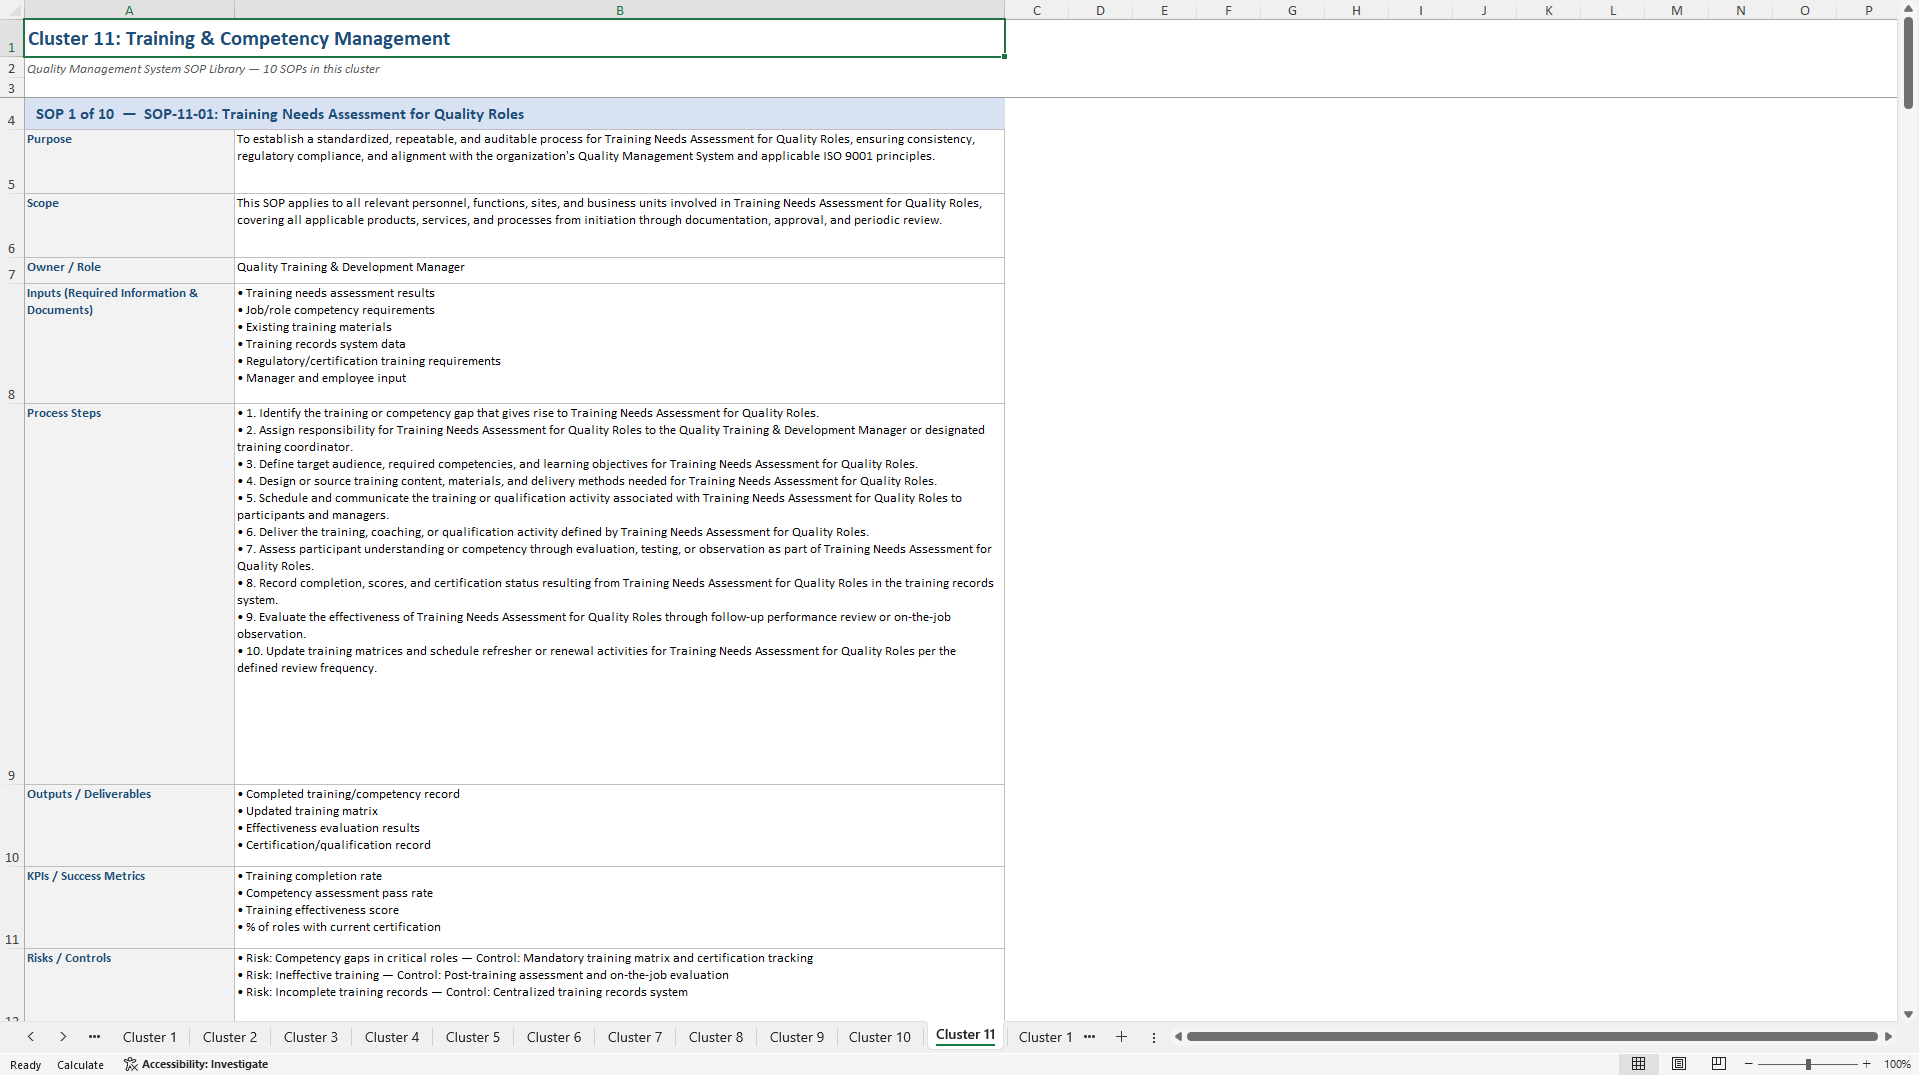The image size is (1919, 1075).
Task: Click the Select All corner triangle
Action: 12,10
